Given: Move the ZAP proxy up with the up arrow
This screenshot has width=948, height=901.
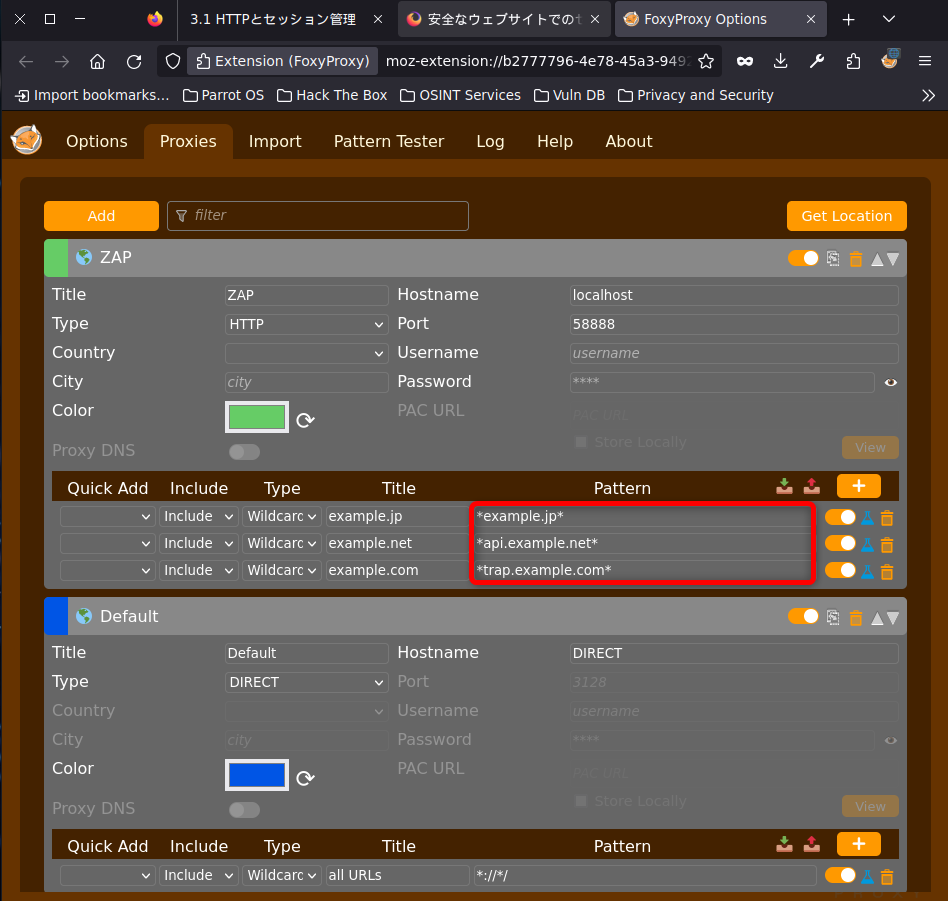Looking at the screenshot, I should click(877, 259).
